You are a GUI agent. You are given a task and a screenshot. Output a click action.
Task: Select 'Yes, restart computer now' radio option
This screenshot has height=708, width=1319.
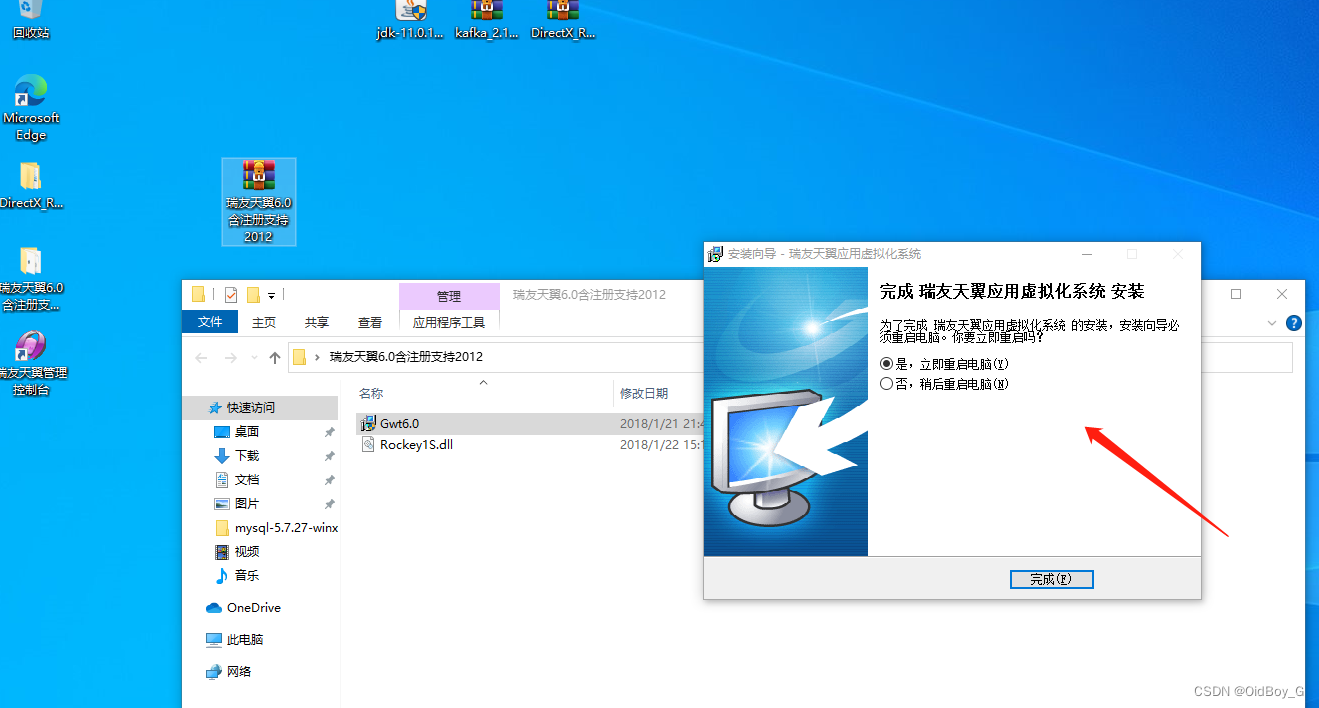pos(944,364)
